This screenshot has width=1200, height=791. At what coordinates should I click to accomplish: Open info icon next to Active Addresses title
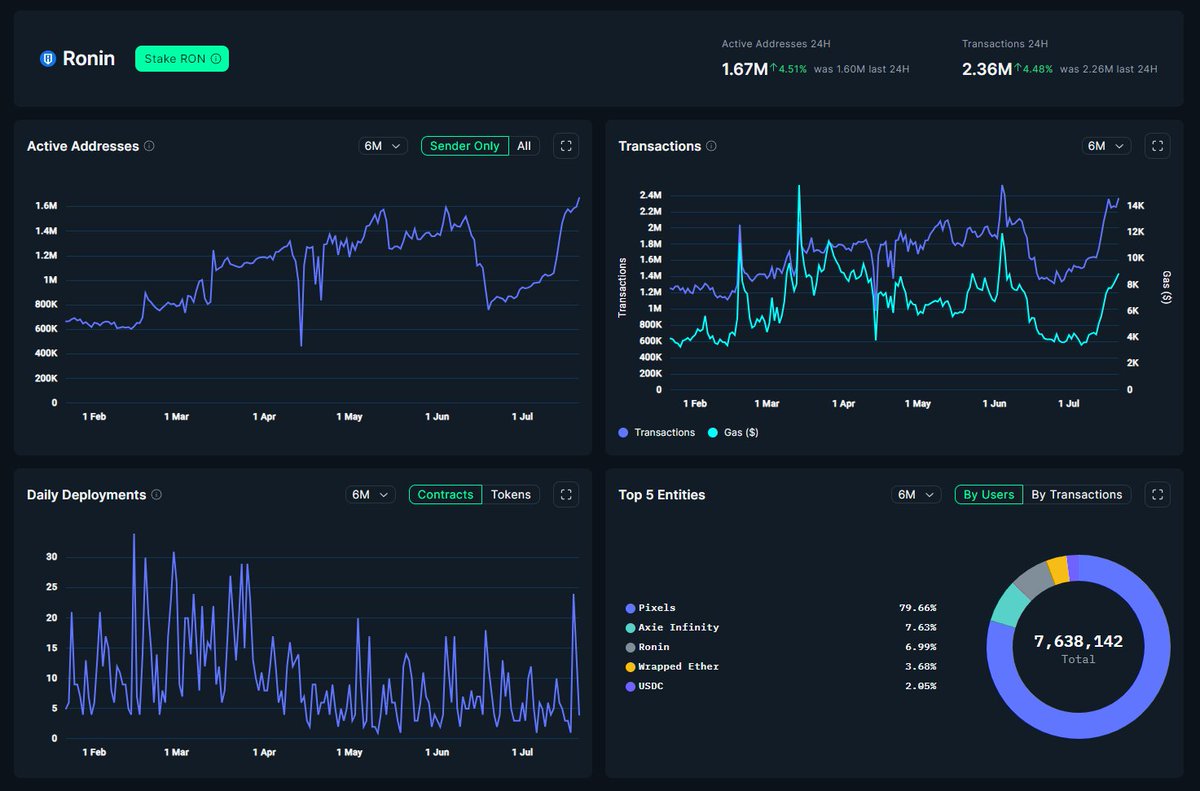coord(149,146)
